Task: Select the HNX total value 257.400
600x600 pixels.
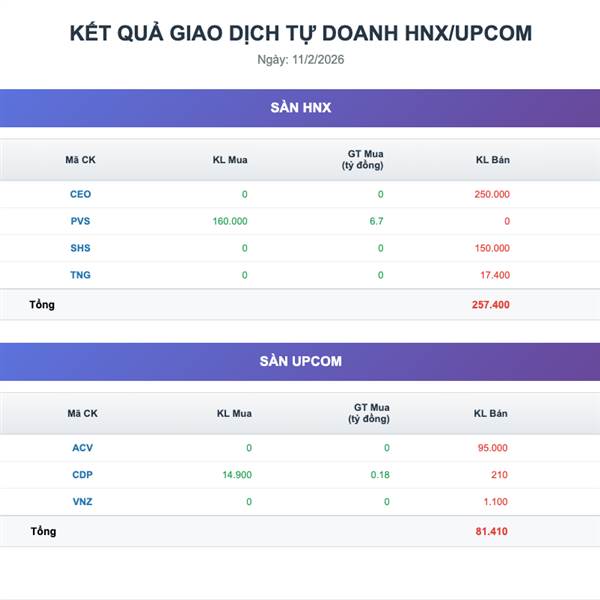Action: click(491, 305)
